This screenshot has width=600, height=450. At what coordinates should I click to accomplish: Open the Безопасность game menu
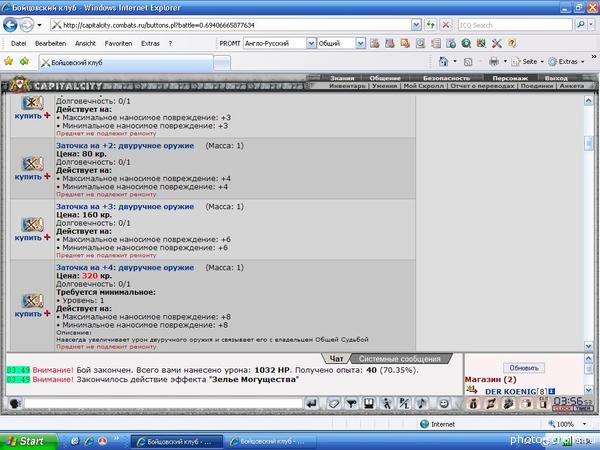tap(446, 78)
